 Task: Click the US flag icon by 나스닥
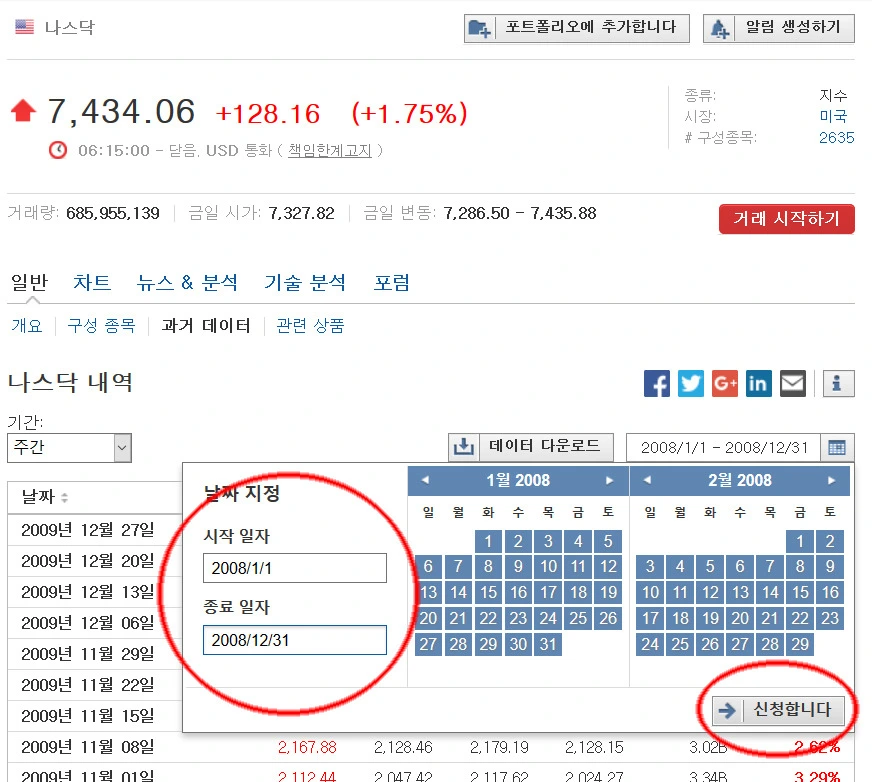pos(24,27)
